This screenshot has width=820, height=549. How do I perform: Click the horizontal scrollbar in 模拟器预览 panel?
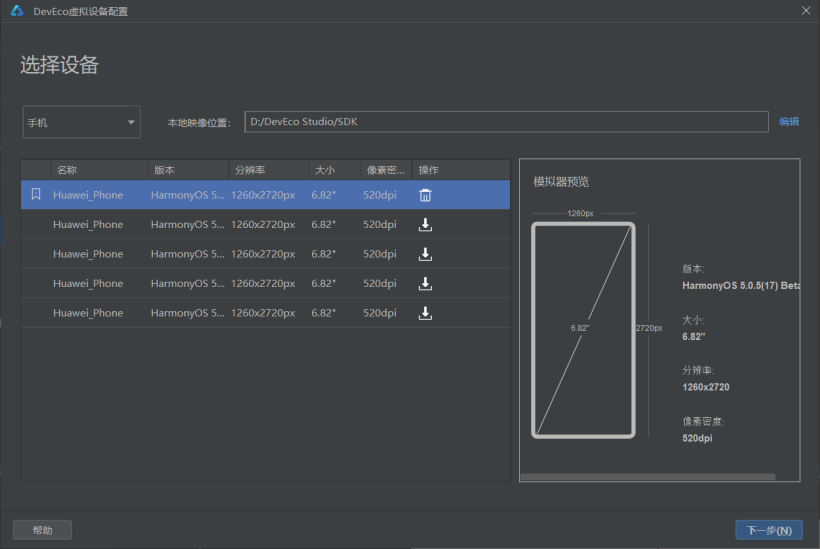(647, 477)
